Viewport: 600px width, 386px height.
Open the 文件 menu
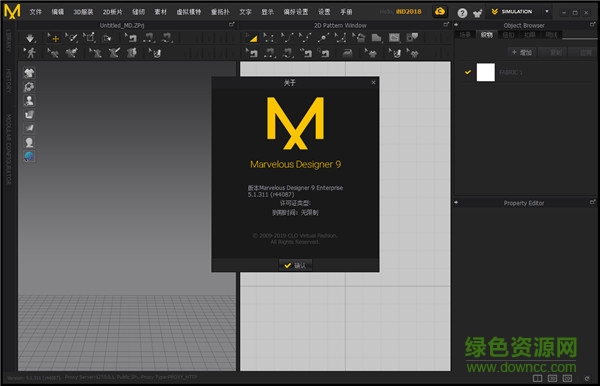(36, 12)
